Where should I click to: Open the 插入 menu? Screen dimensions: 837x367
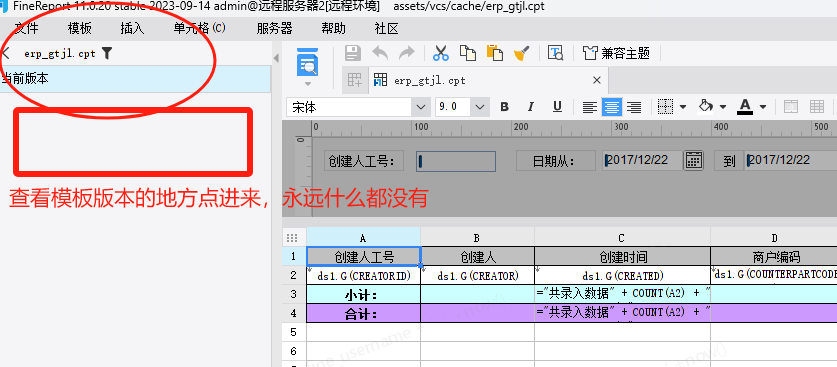click(132, 29)
